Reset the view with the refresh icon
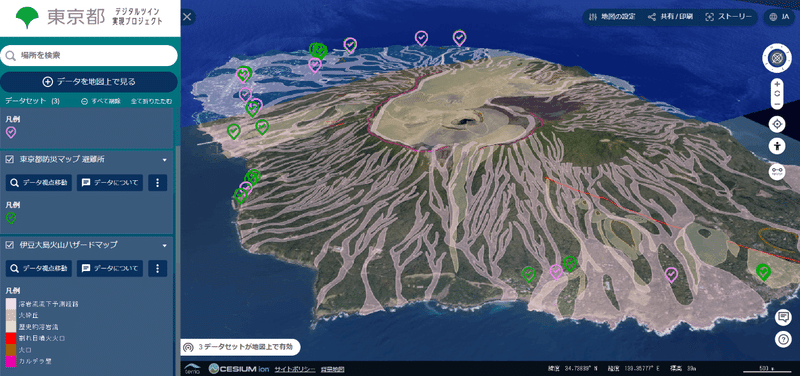The height and width of the screenshot is (376, 800). 777,94
